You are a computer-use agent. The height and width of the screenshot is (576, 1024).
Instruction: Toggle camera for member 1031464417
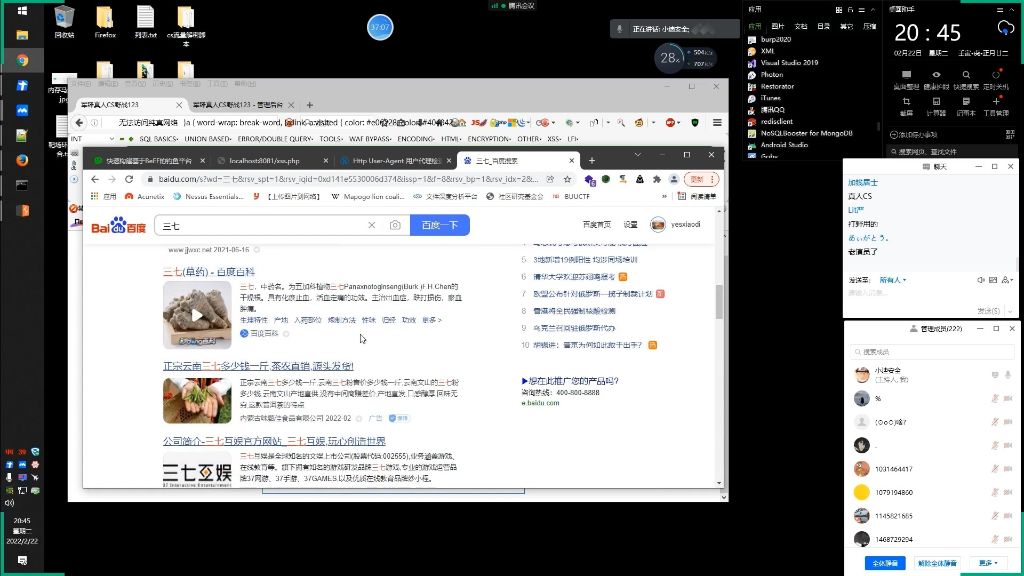pyautogui.click(x=1008, y=469)
